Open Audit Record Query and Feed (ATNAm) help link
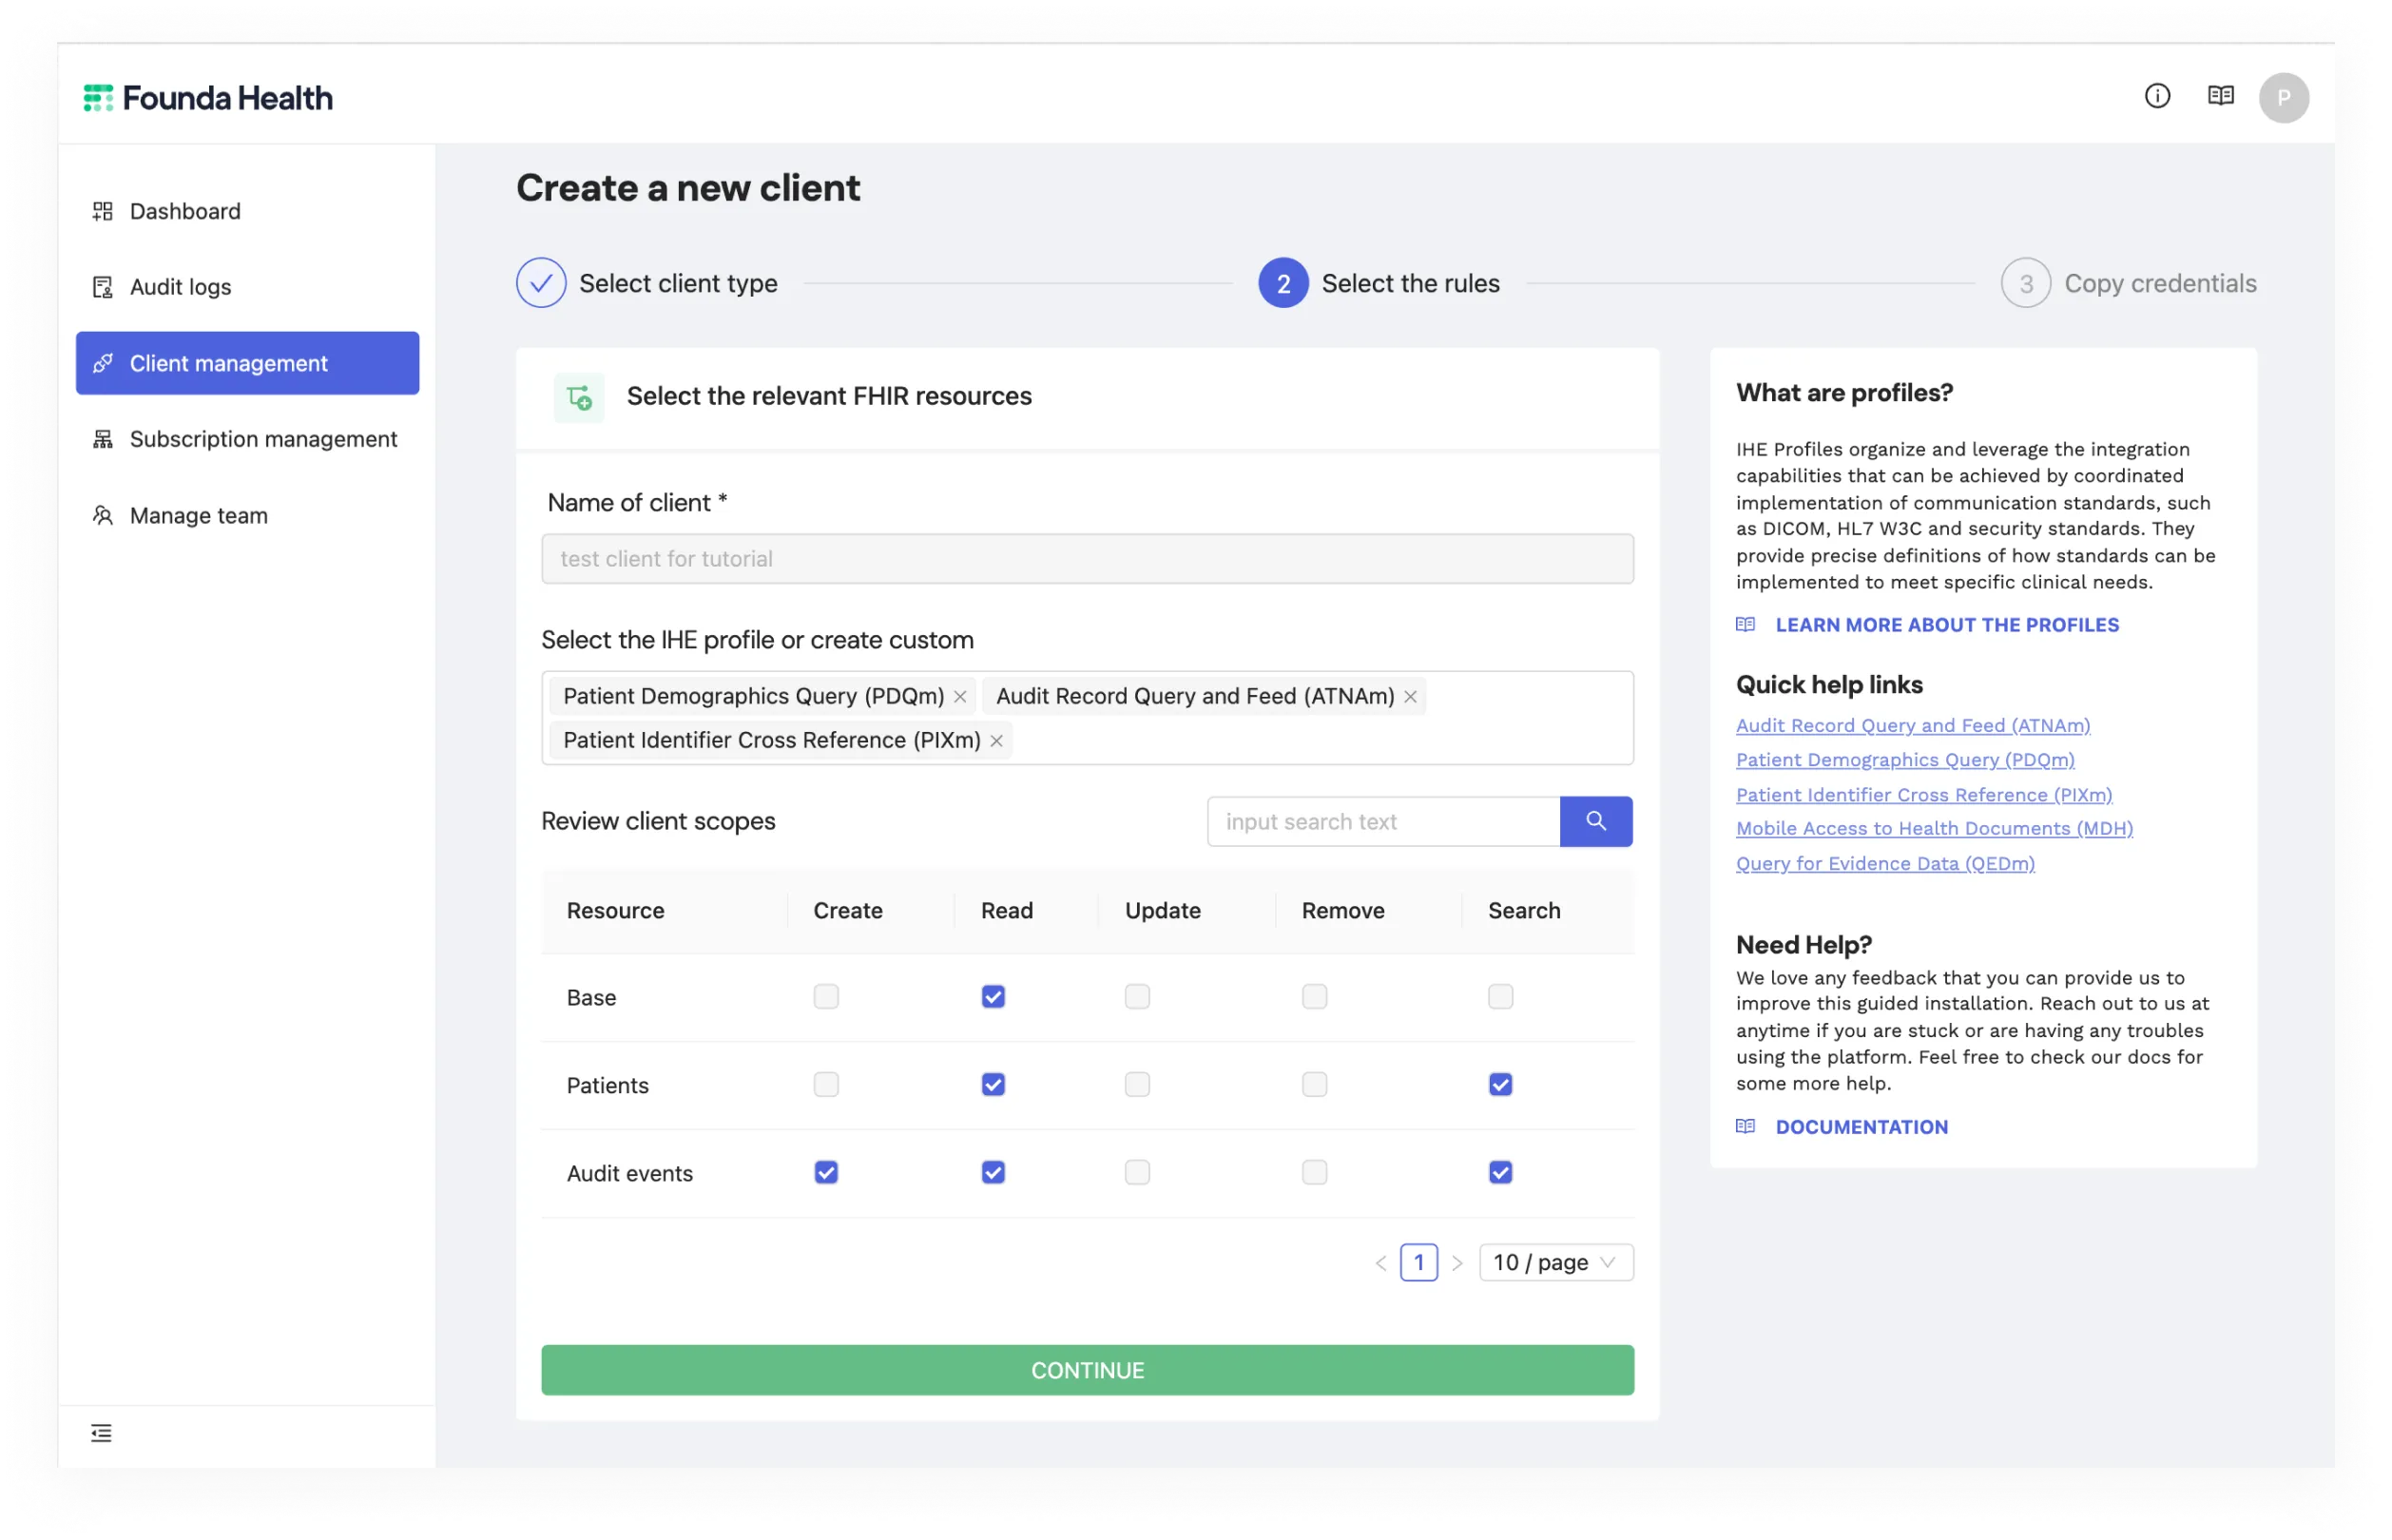This screenshot has height=1540, width=2392. pyautogui.click(x=1912, y=726)
